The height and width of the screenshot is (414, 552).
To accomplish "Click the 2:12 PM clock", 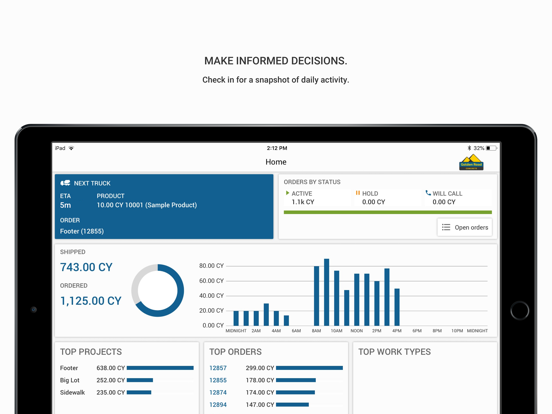I will (x=277, y=148).
